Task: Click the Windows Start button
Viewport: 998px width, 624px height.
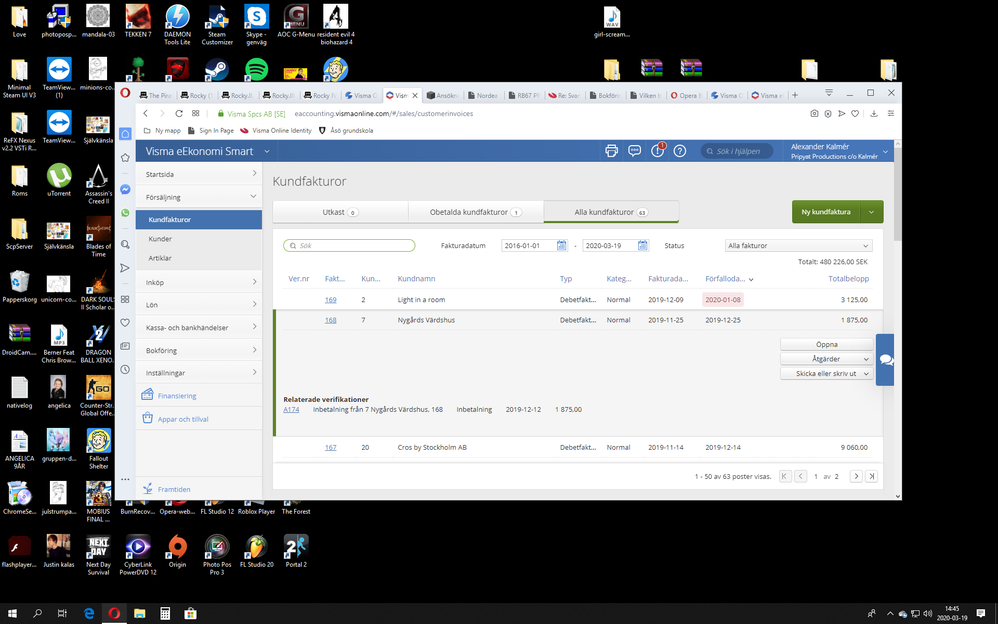Action: pos(12,613)
